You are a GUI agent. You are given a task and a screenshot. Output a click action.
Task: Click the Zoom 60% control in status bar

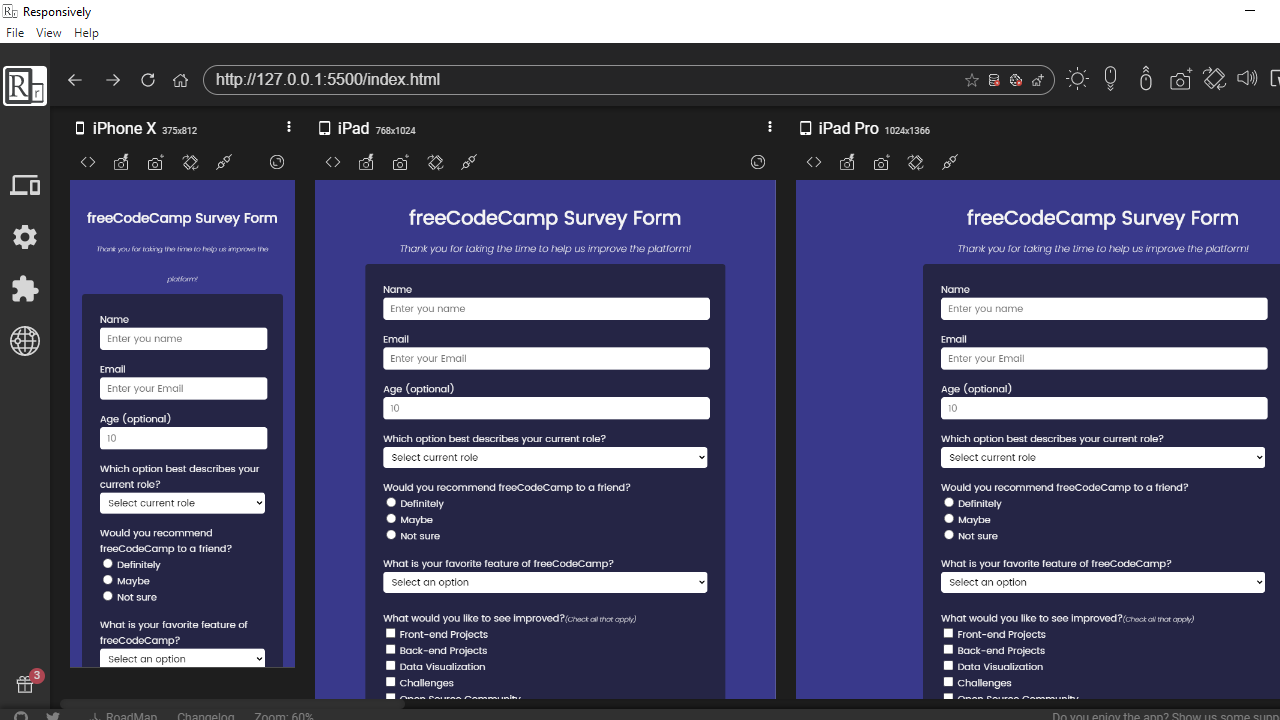click(284, 716)
